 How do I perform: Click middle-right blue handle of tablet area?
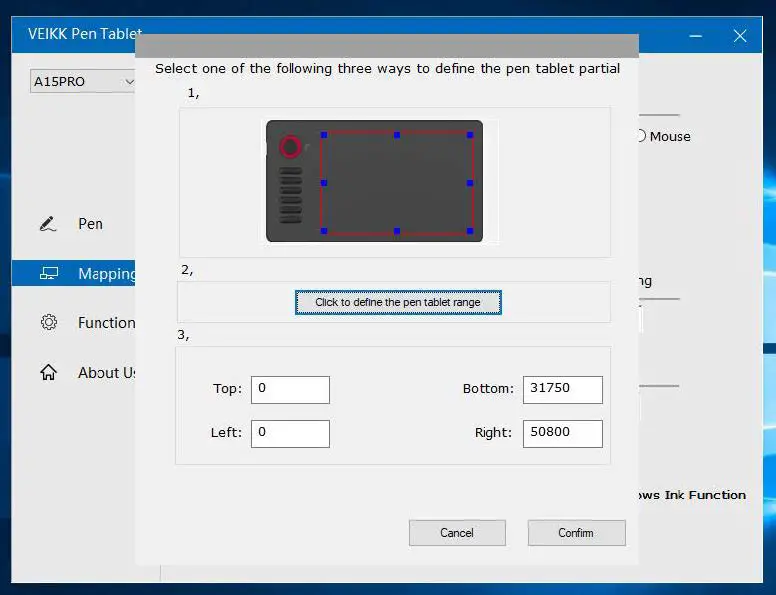click(x=470, y=183)
